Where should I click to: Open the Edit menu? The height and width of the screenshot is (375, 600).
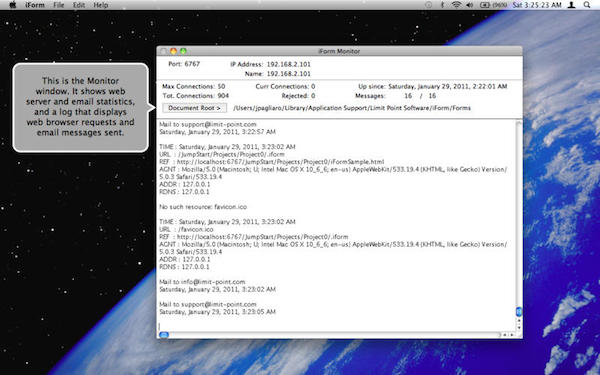click(x=79, y=5)
